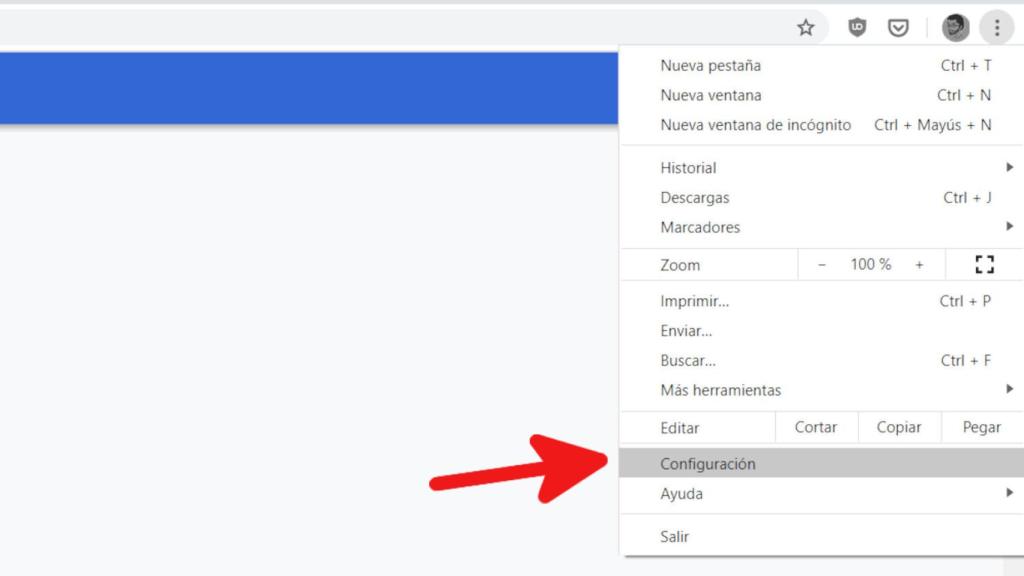Increase zoom with the plus button
This screenshot has height=576, width=1024.
[x=919, y=264]
